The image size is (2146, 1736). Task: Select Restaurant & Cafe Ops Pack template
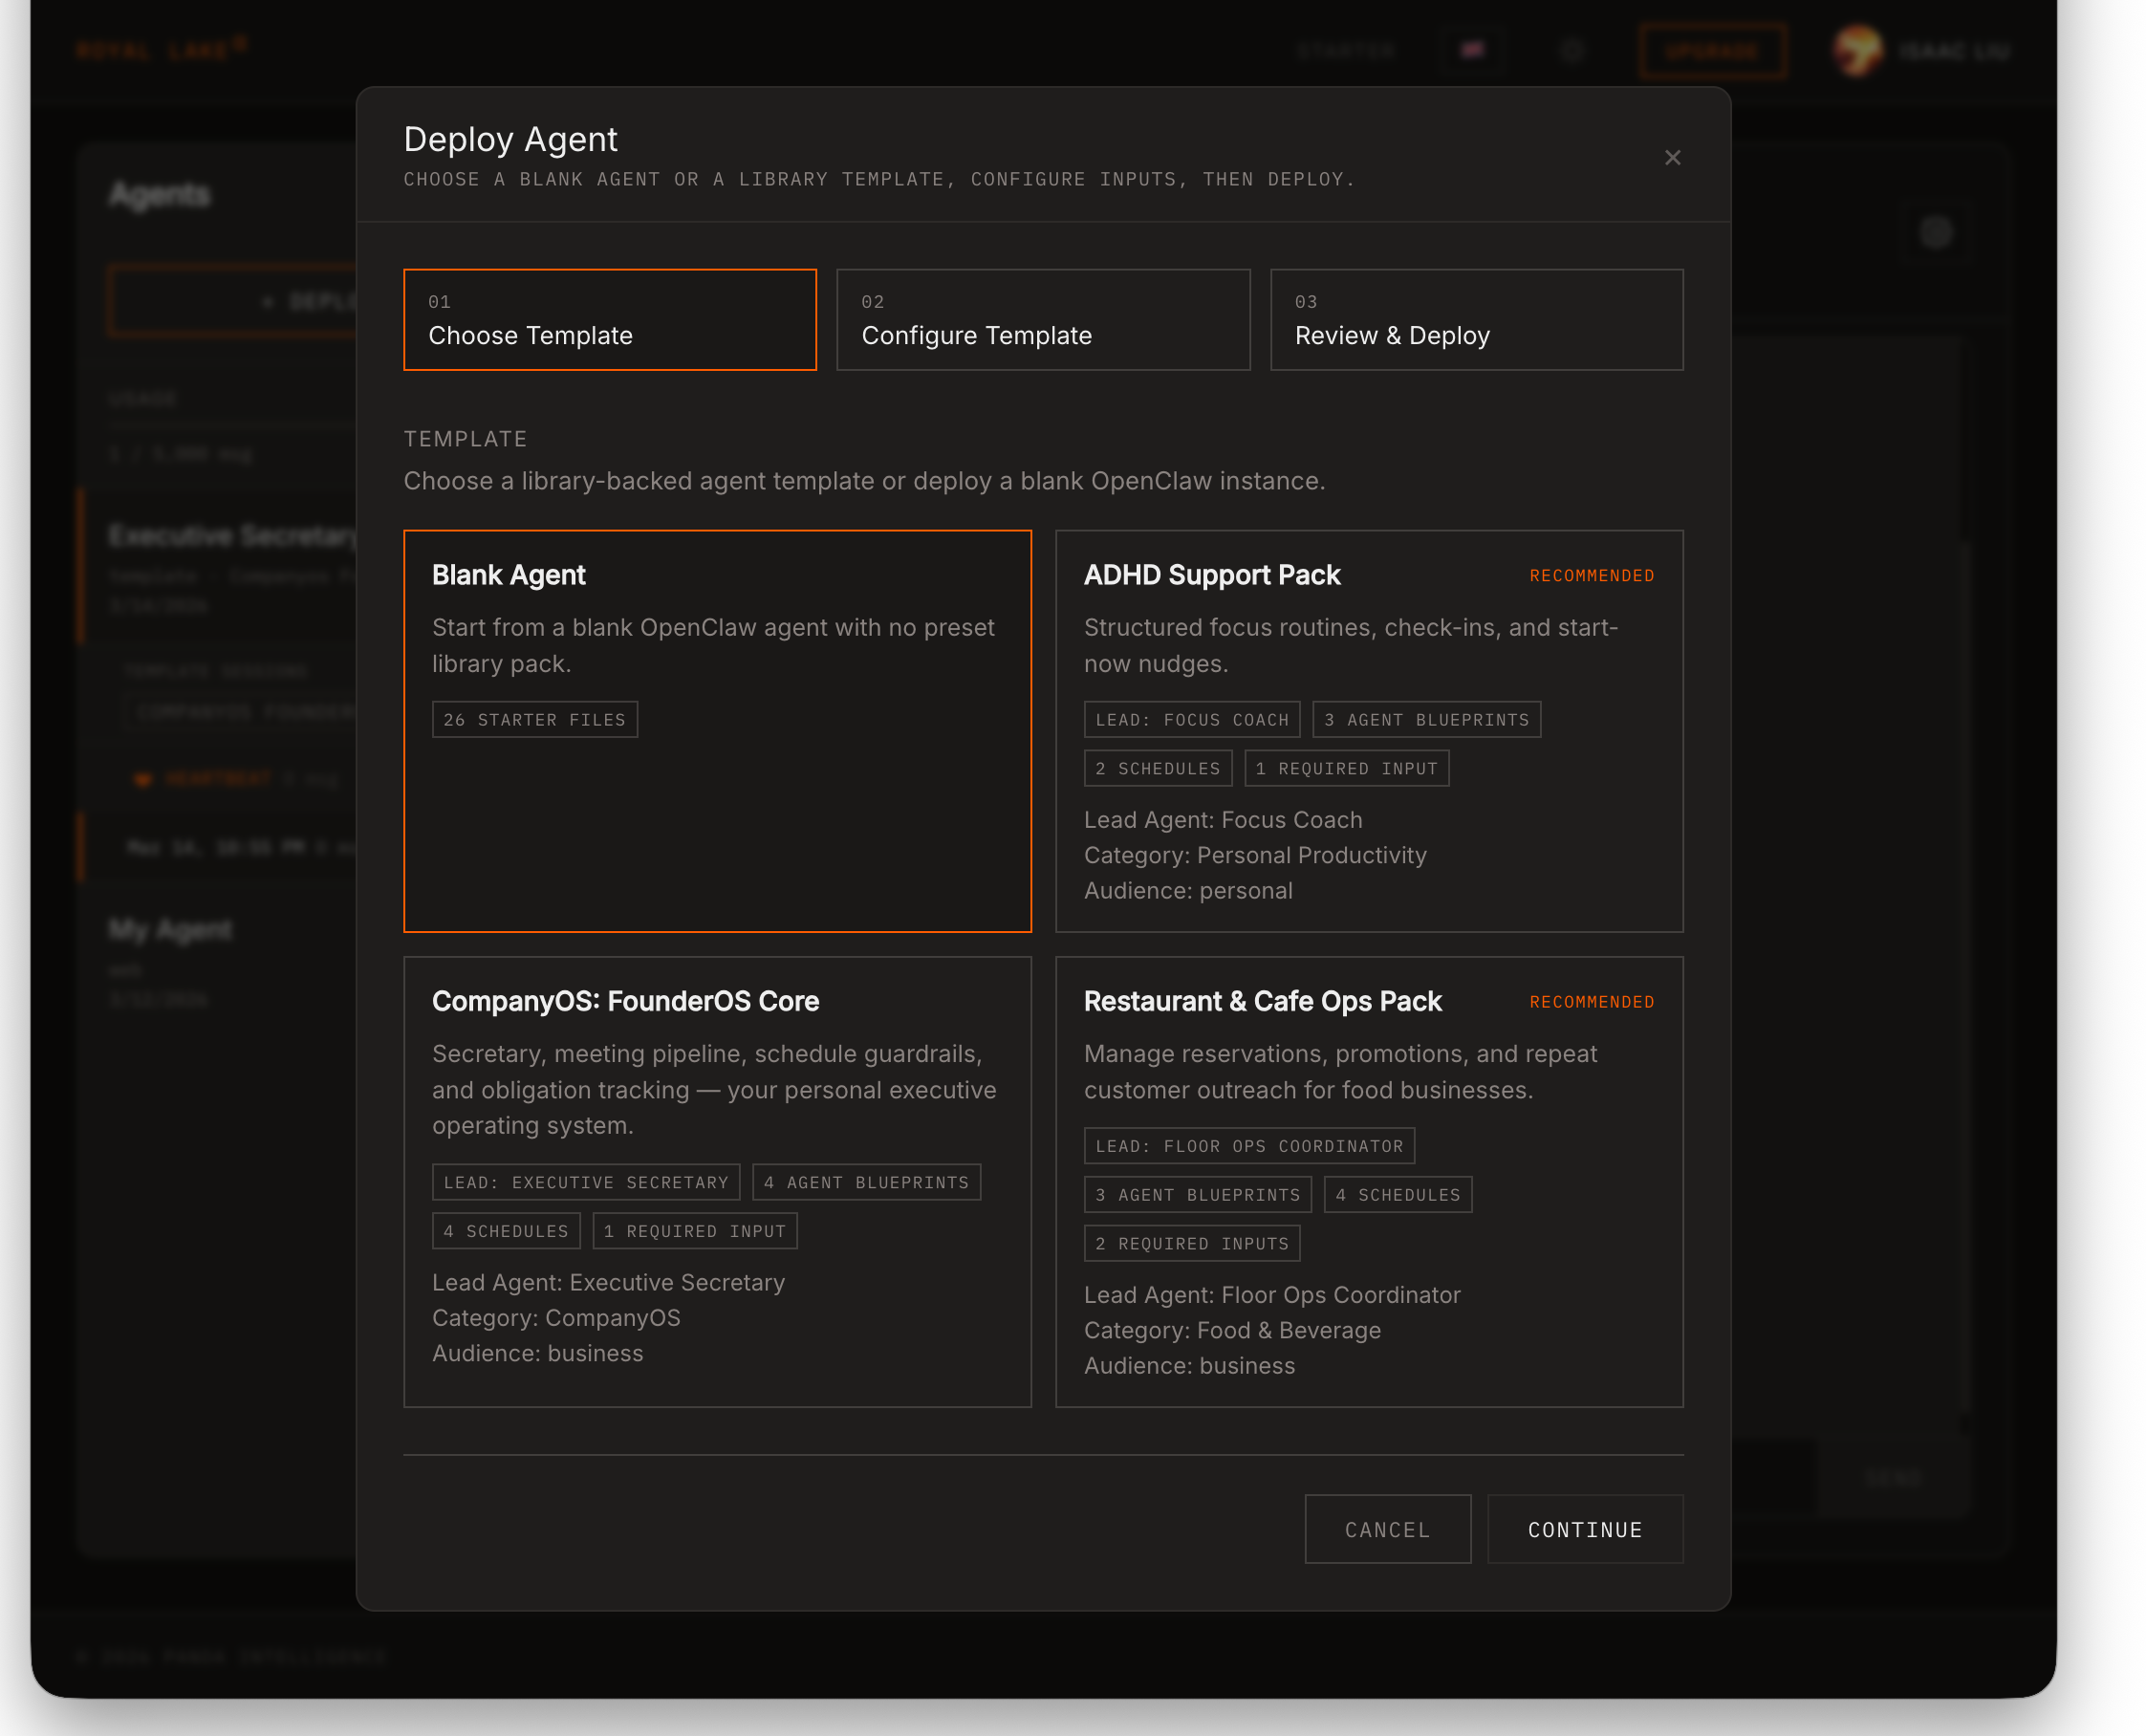point(1368,1180)
